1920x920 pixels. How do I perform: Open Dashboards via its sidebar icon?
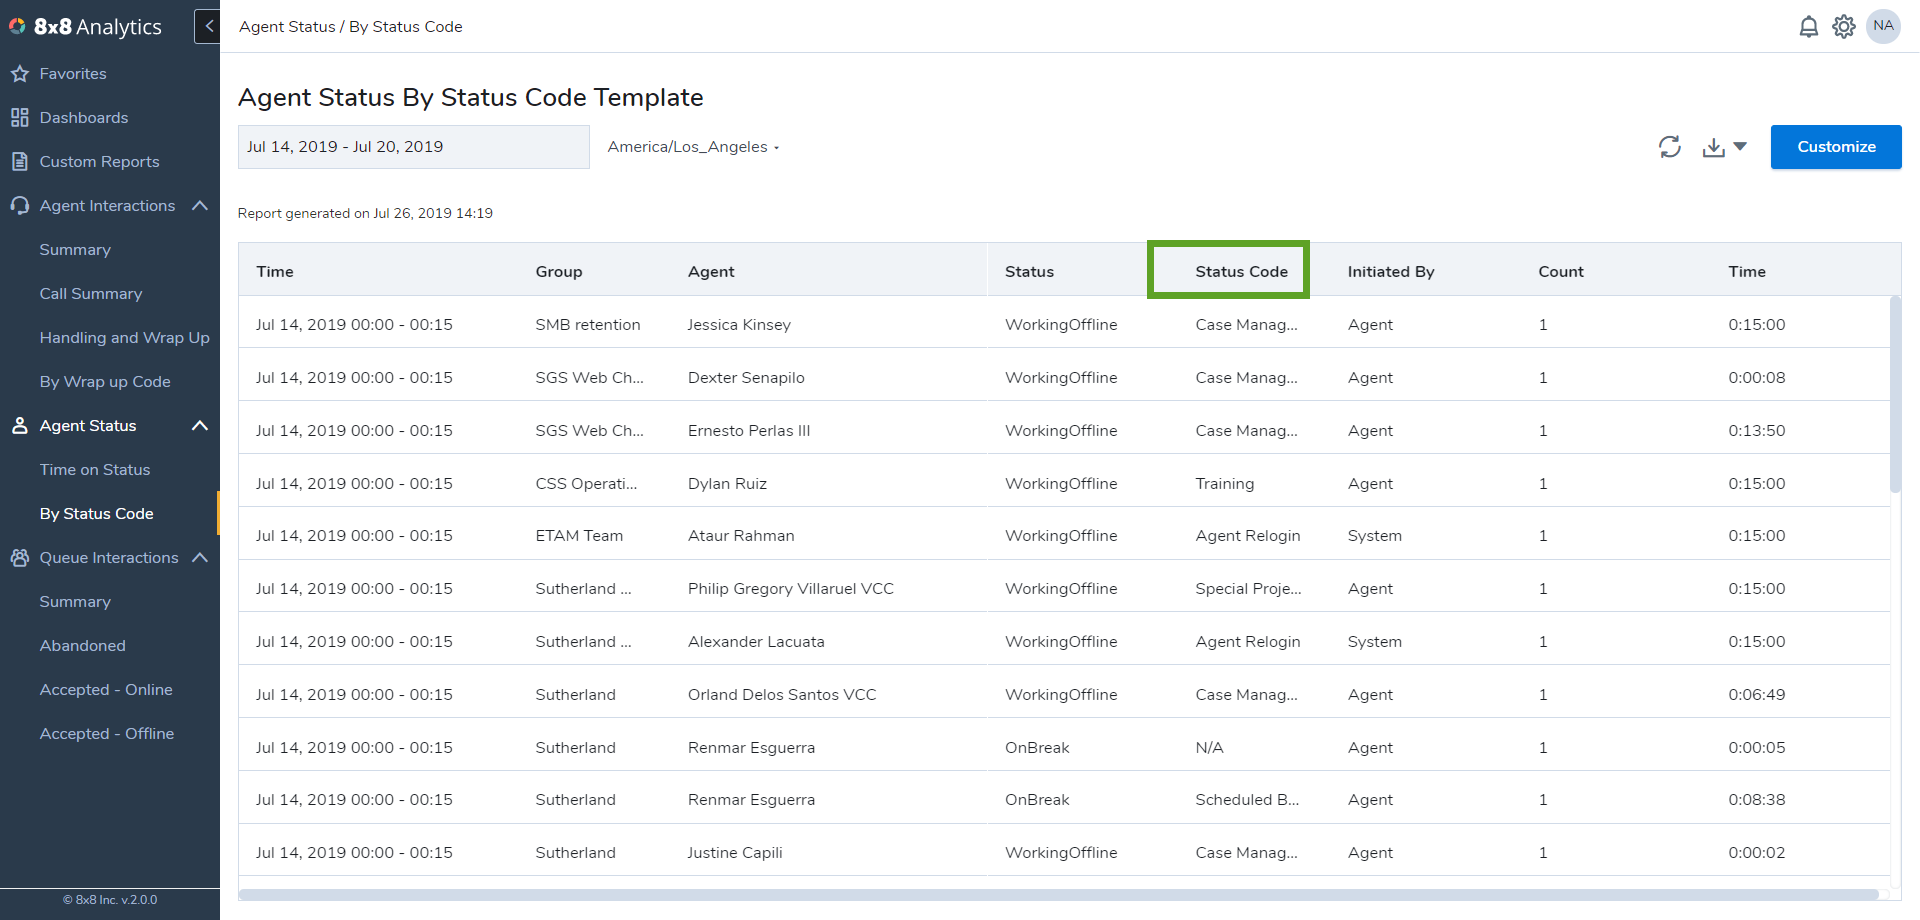coord(20,117)
